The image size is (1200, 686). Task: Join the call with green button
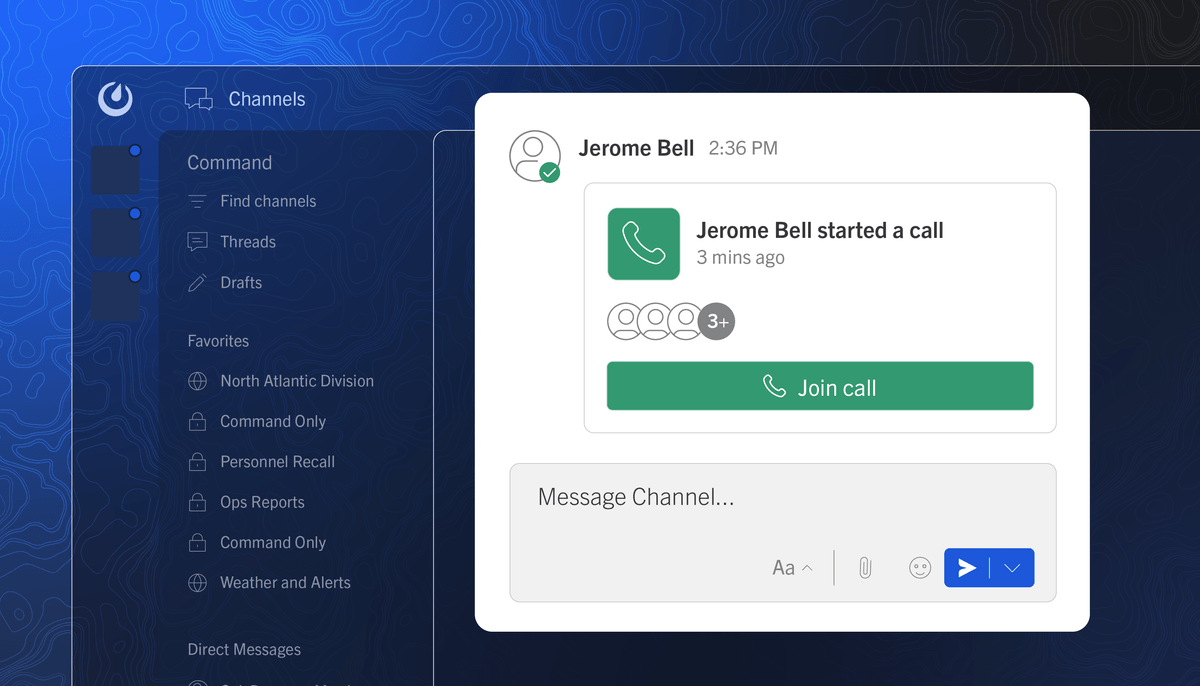tap(820, 386)
